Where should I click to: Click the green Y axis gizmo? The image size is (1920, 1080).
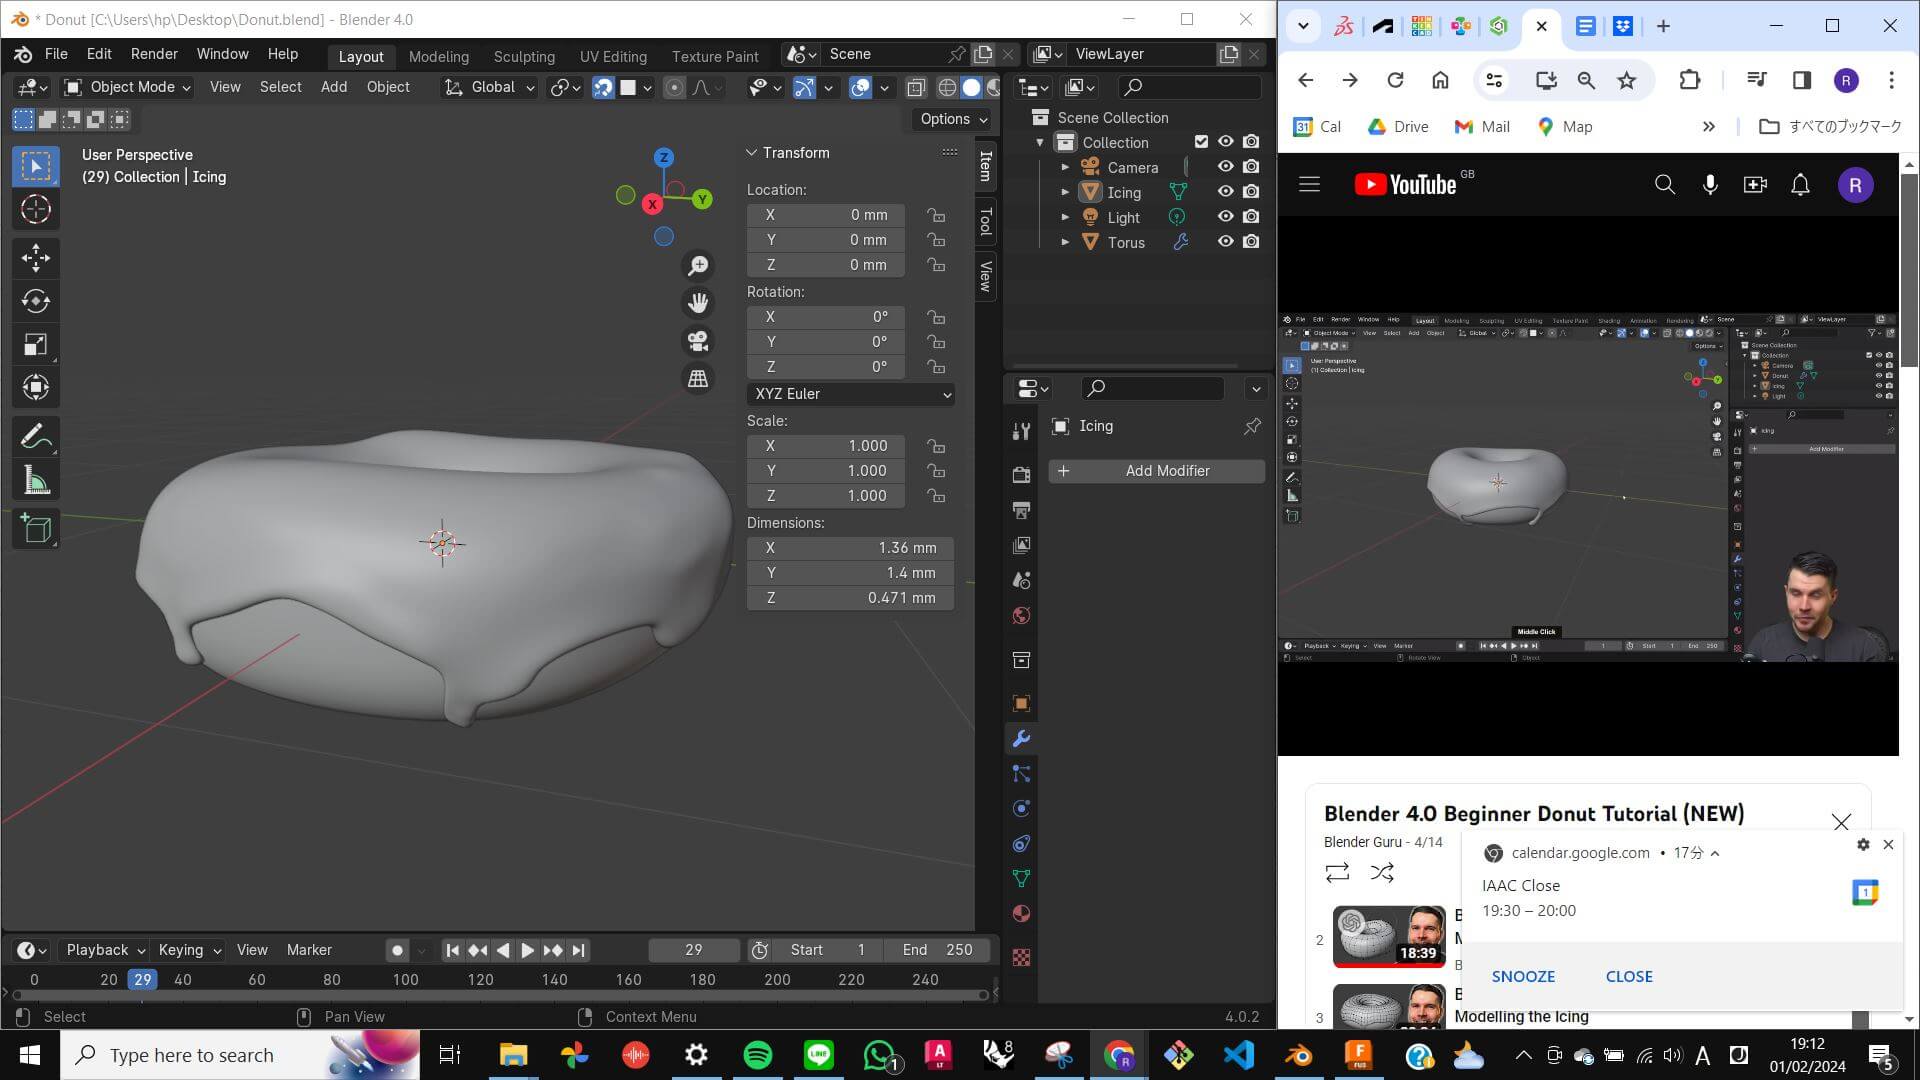tap(702, 199)
